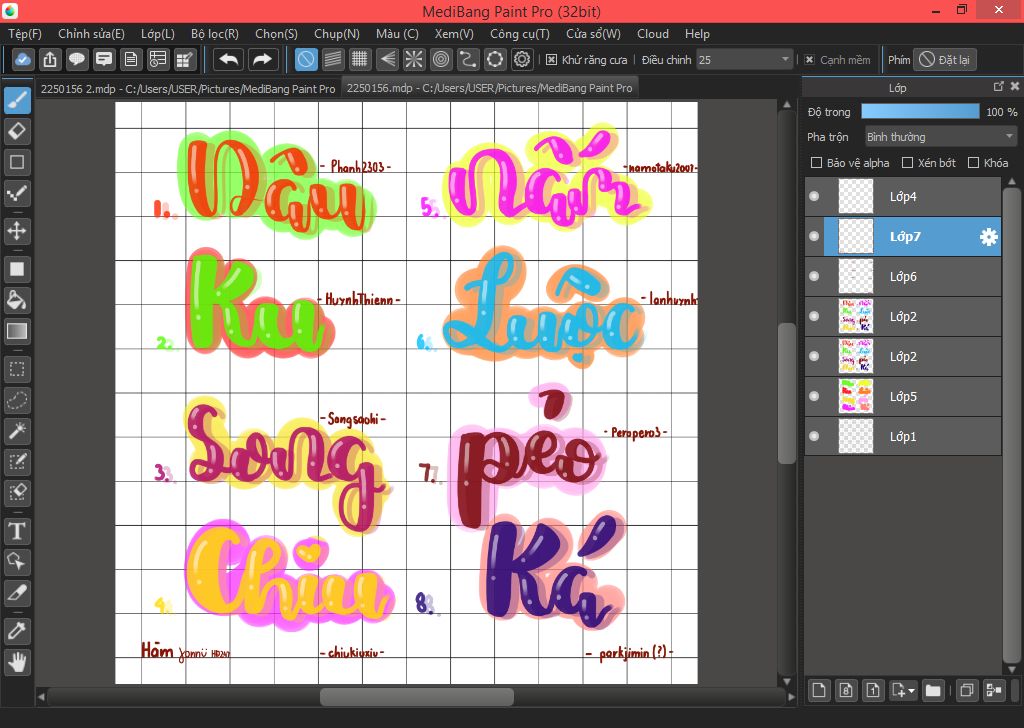Hide layer Lớp1
This screenshot has width=1024, height=728.
[814, 436]
